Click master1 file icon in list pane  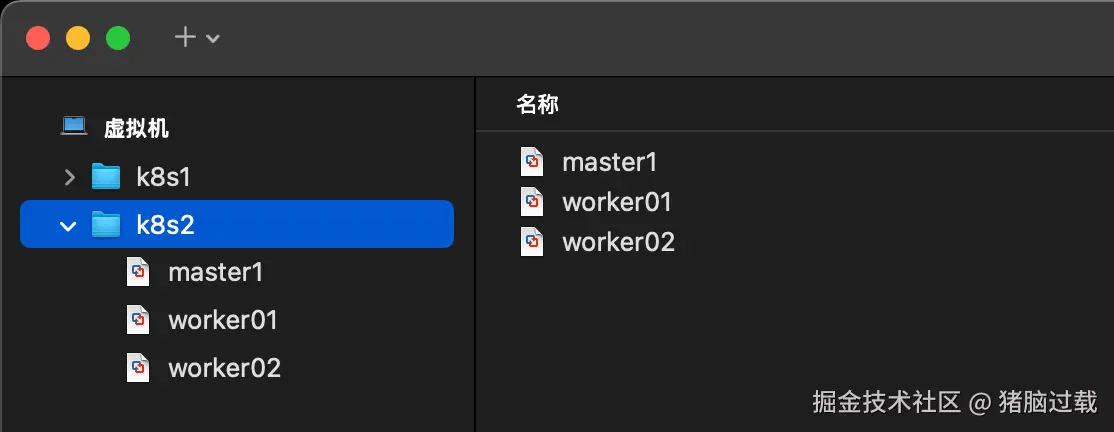point(532,162)
